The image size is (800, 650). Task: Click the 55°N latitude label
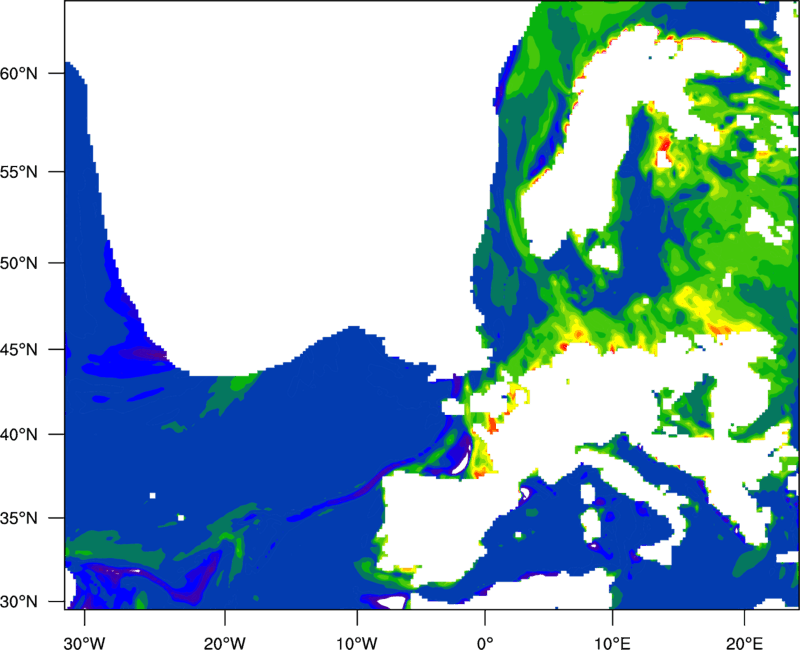coord(19,172)
